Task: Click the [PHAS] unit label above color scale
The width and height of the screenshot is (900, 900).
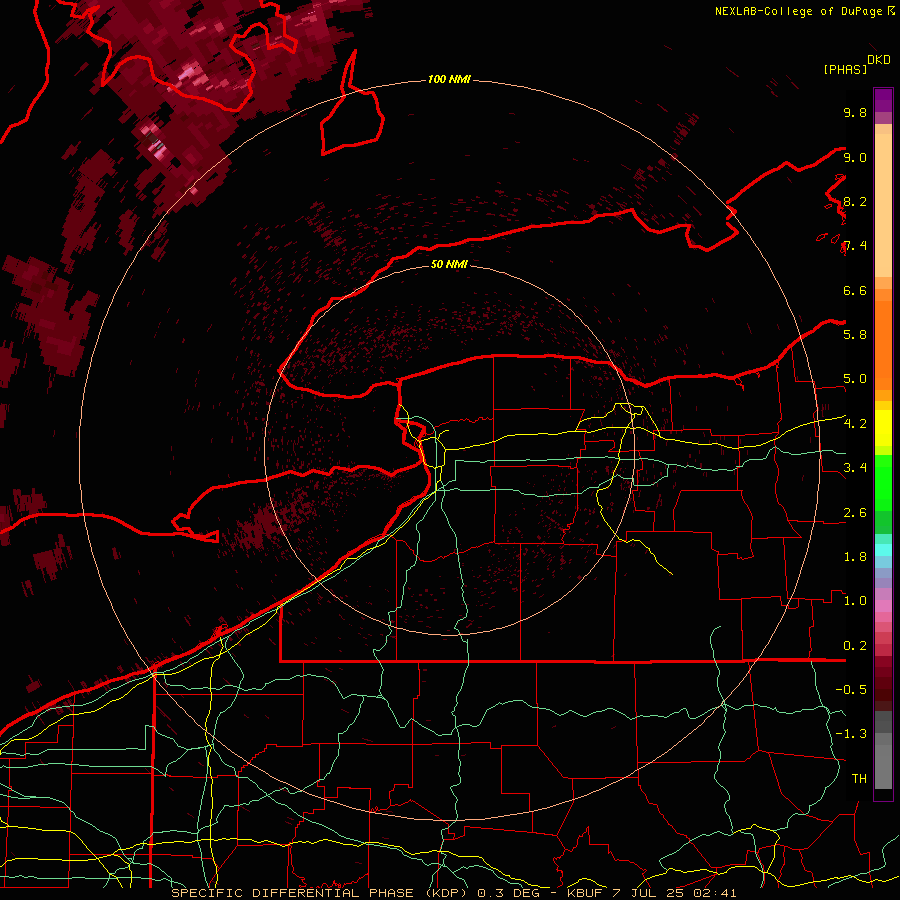Action: pyautogui.click(x=845, y=69)
